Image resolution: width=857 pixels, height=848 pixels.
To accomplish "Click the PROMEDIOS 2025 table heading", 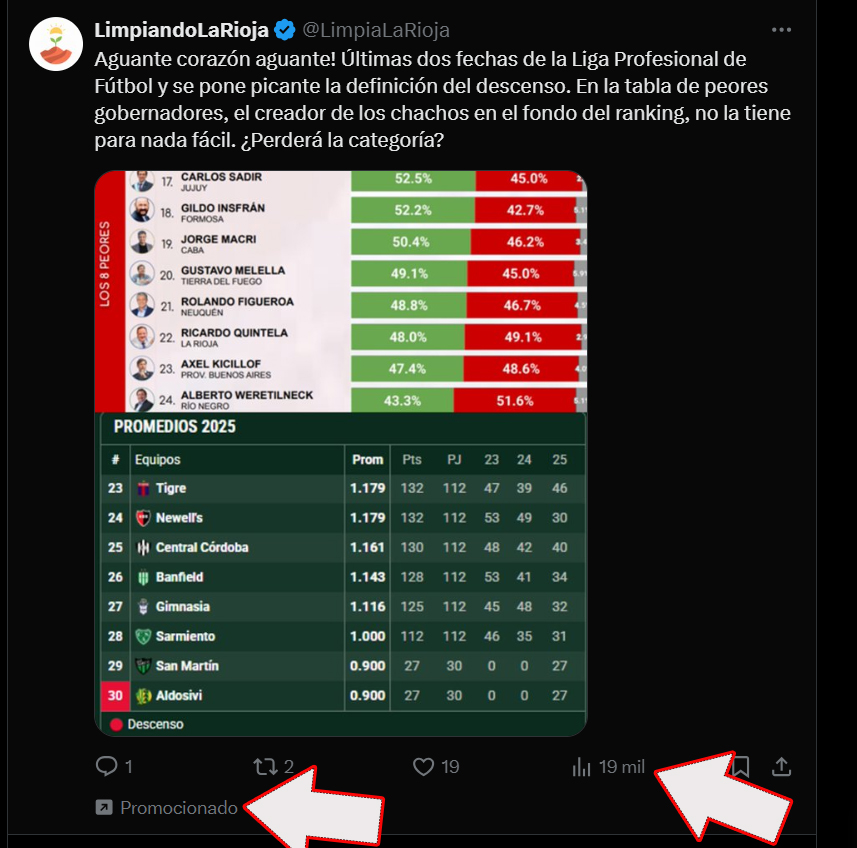I will tap(175, 427).
